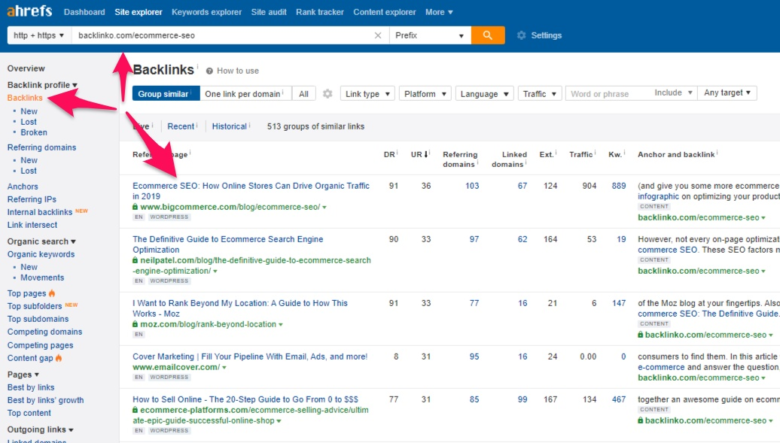
Task: Open Rank tracker in top navigation
Action: (319, 12)
